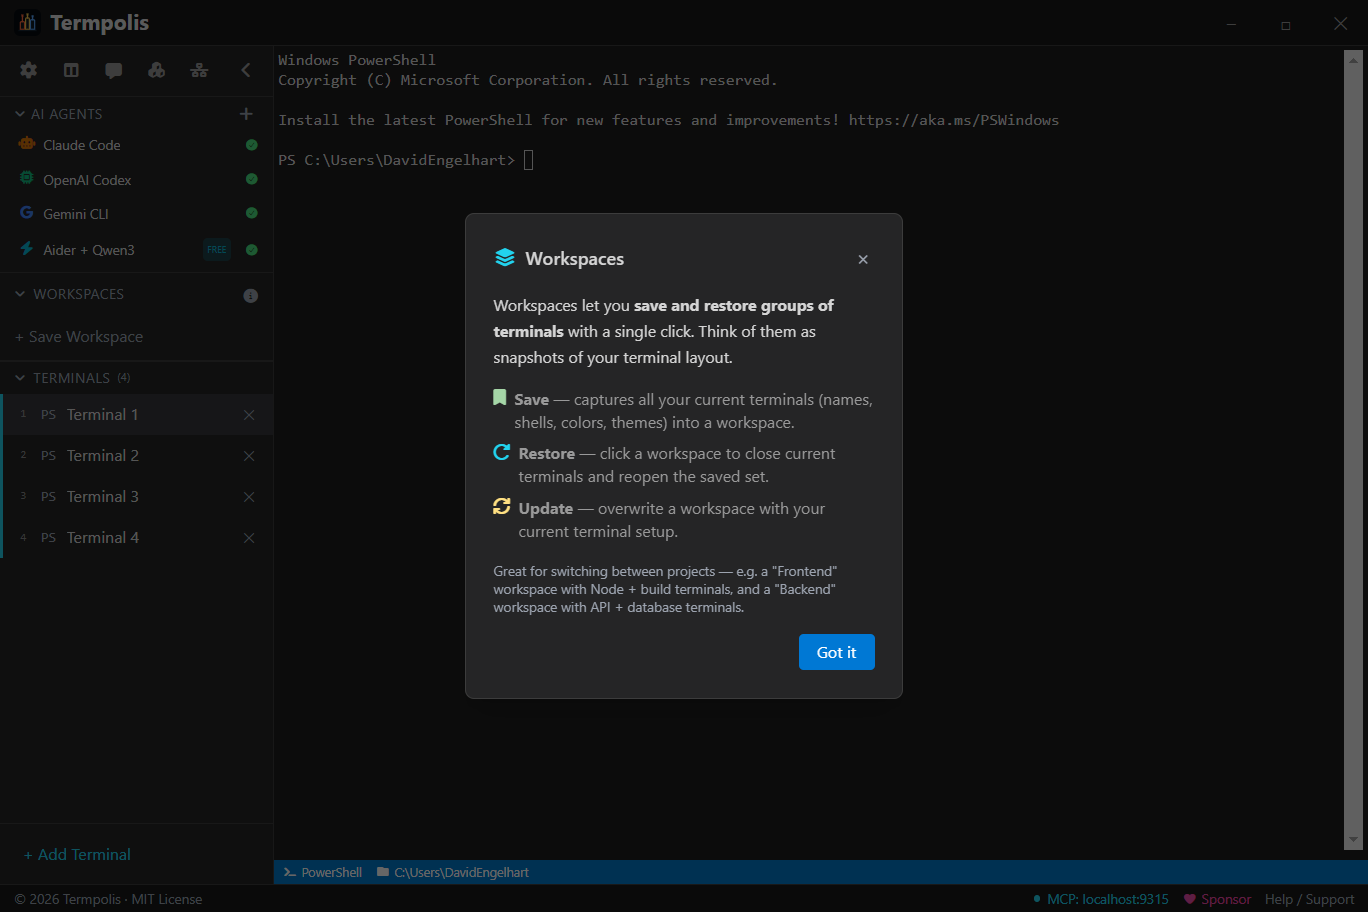Switch to Terminal 2
This screenshot has width=1368, height=912.
pyautogui.click(x=102, y=455)
